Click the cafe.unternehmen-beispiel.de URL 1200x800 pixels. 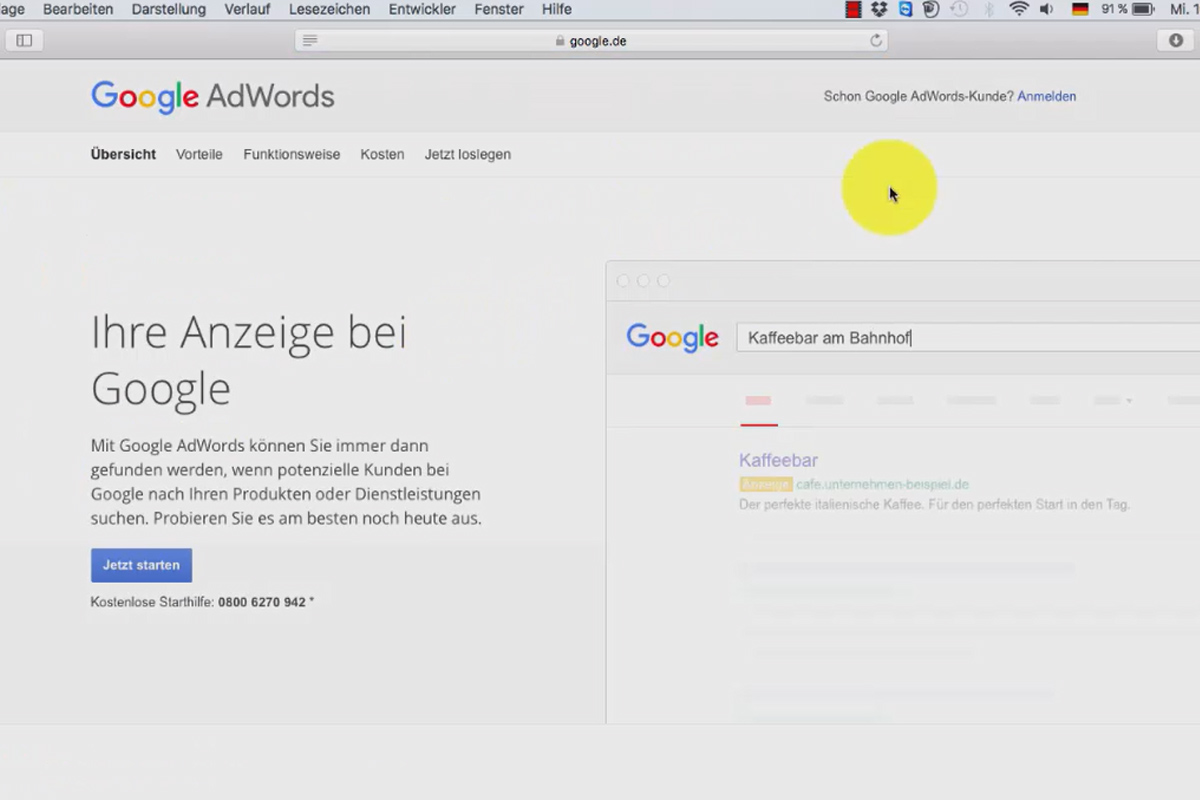tap(882, 484)
